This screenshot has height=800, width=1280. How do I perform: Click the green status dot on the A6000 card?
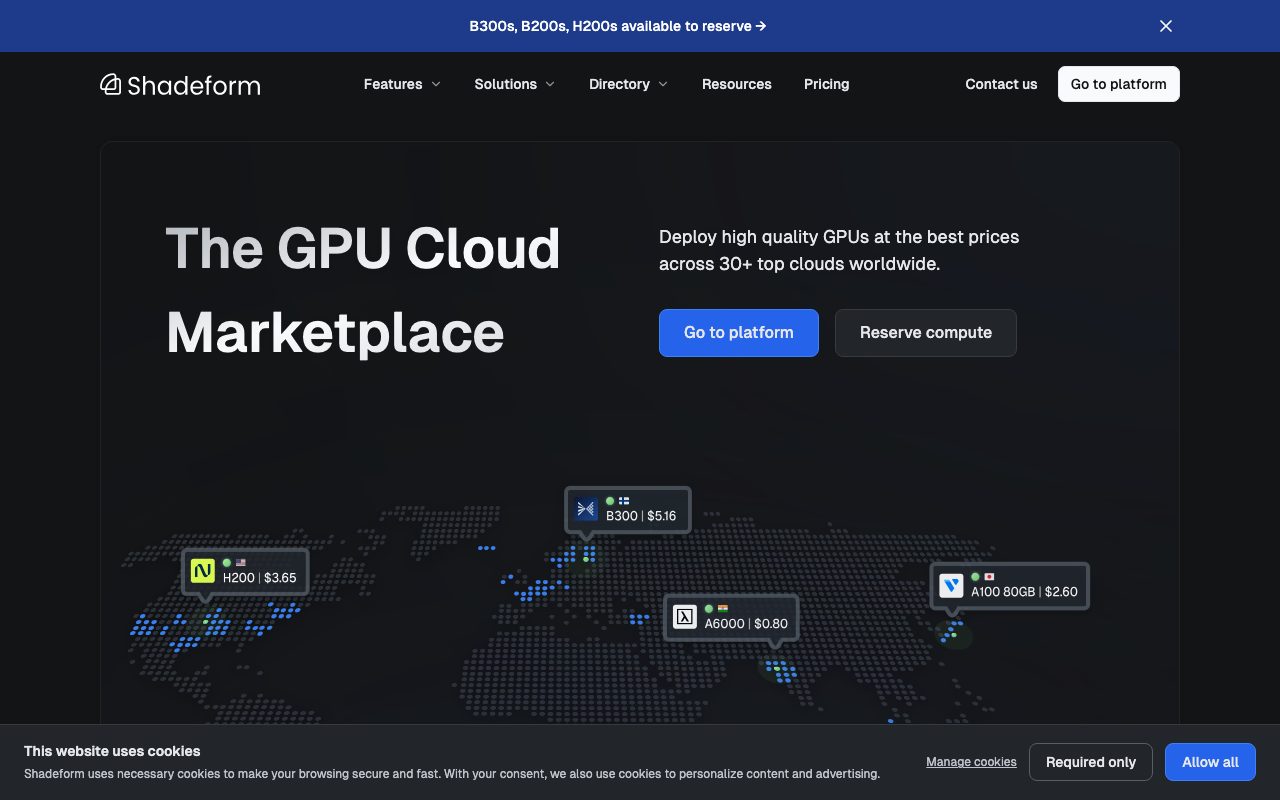pos(709,608)
